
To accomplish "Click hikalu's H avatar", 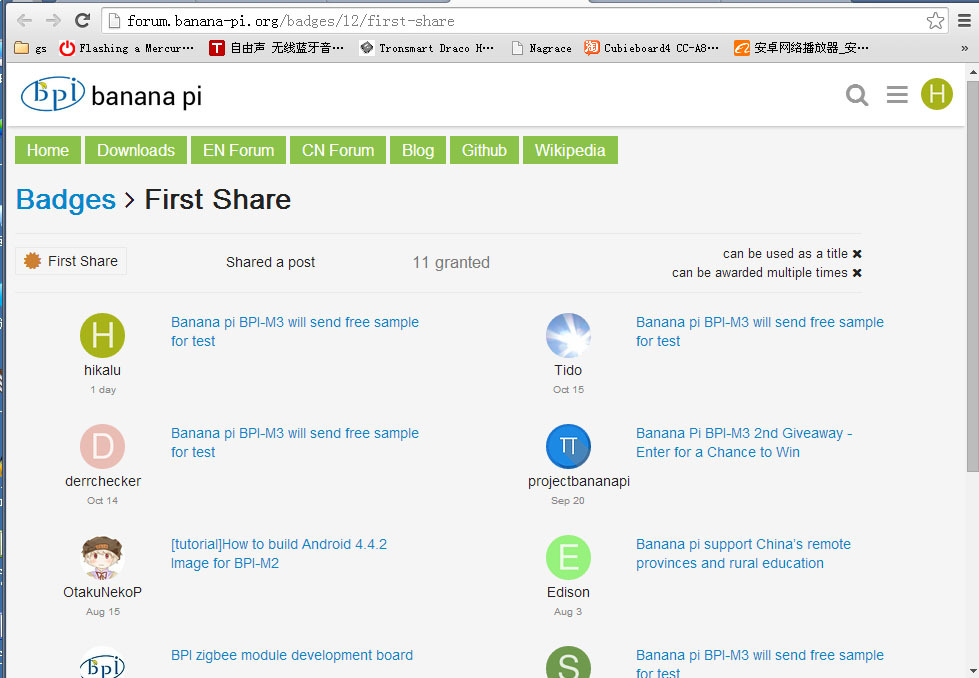I will 102,335.
